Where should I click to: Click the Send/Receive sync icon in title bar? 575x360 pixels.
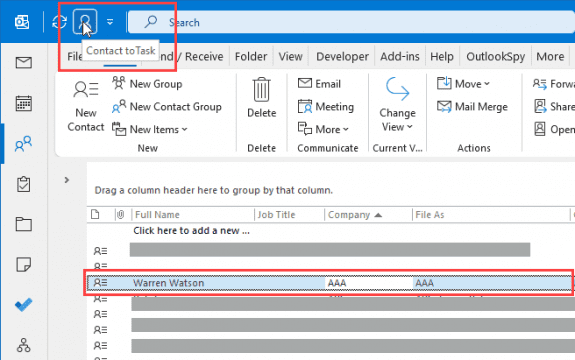tap(59, 22)
